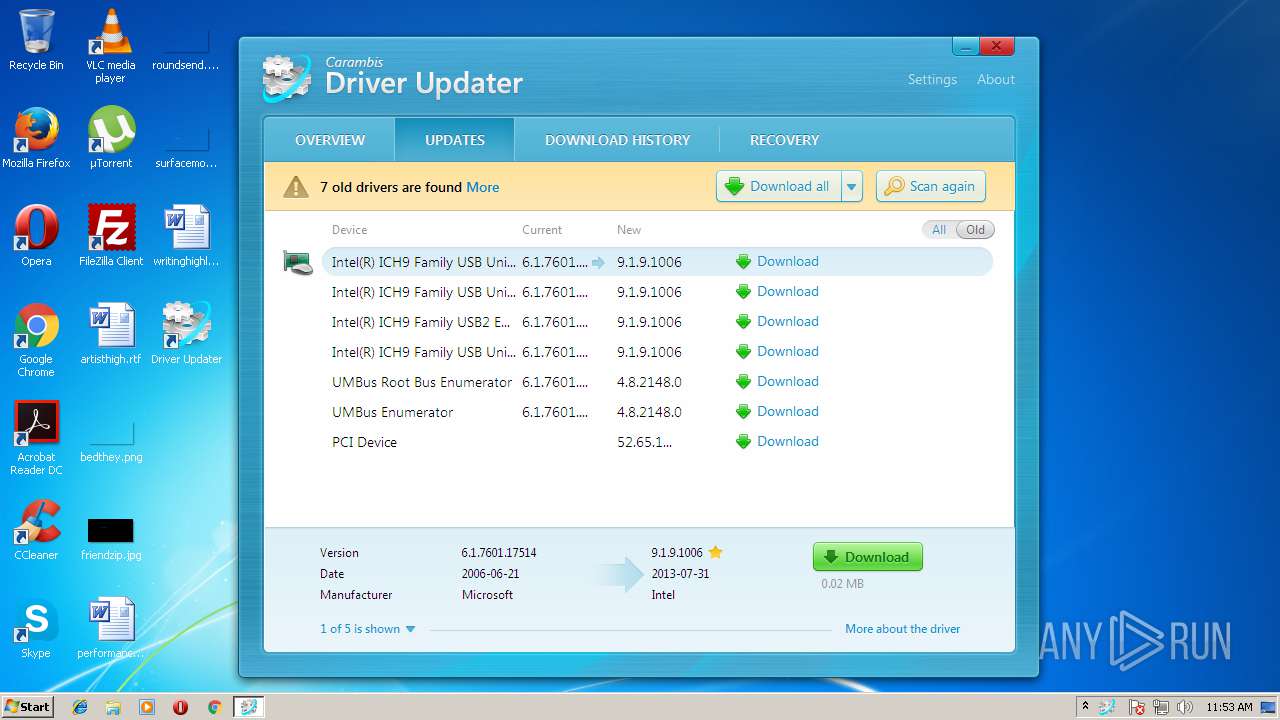
Task: Open Google Chrome desktop shortcut
Action: (x=36, y=340)
